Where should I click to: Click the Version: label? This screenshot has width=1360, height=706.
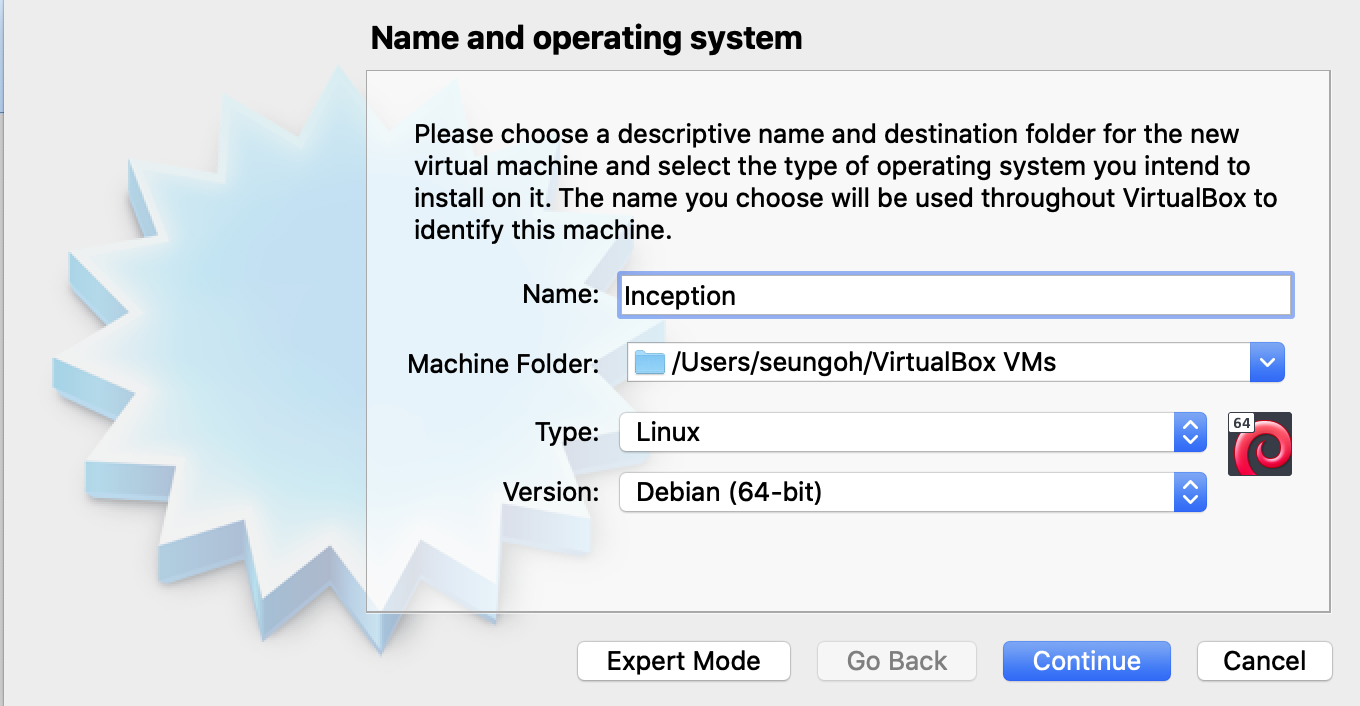551,491
